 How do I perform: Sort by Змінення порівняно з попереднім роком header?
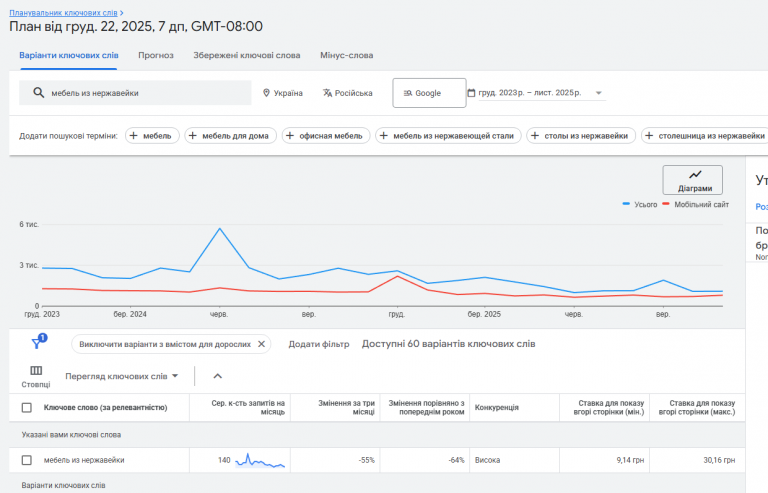426,407
